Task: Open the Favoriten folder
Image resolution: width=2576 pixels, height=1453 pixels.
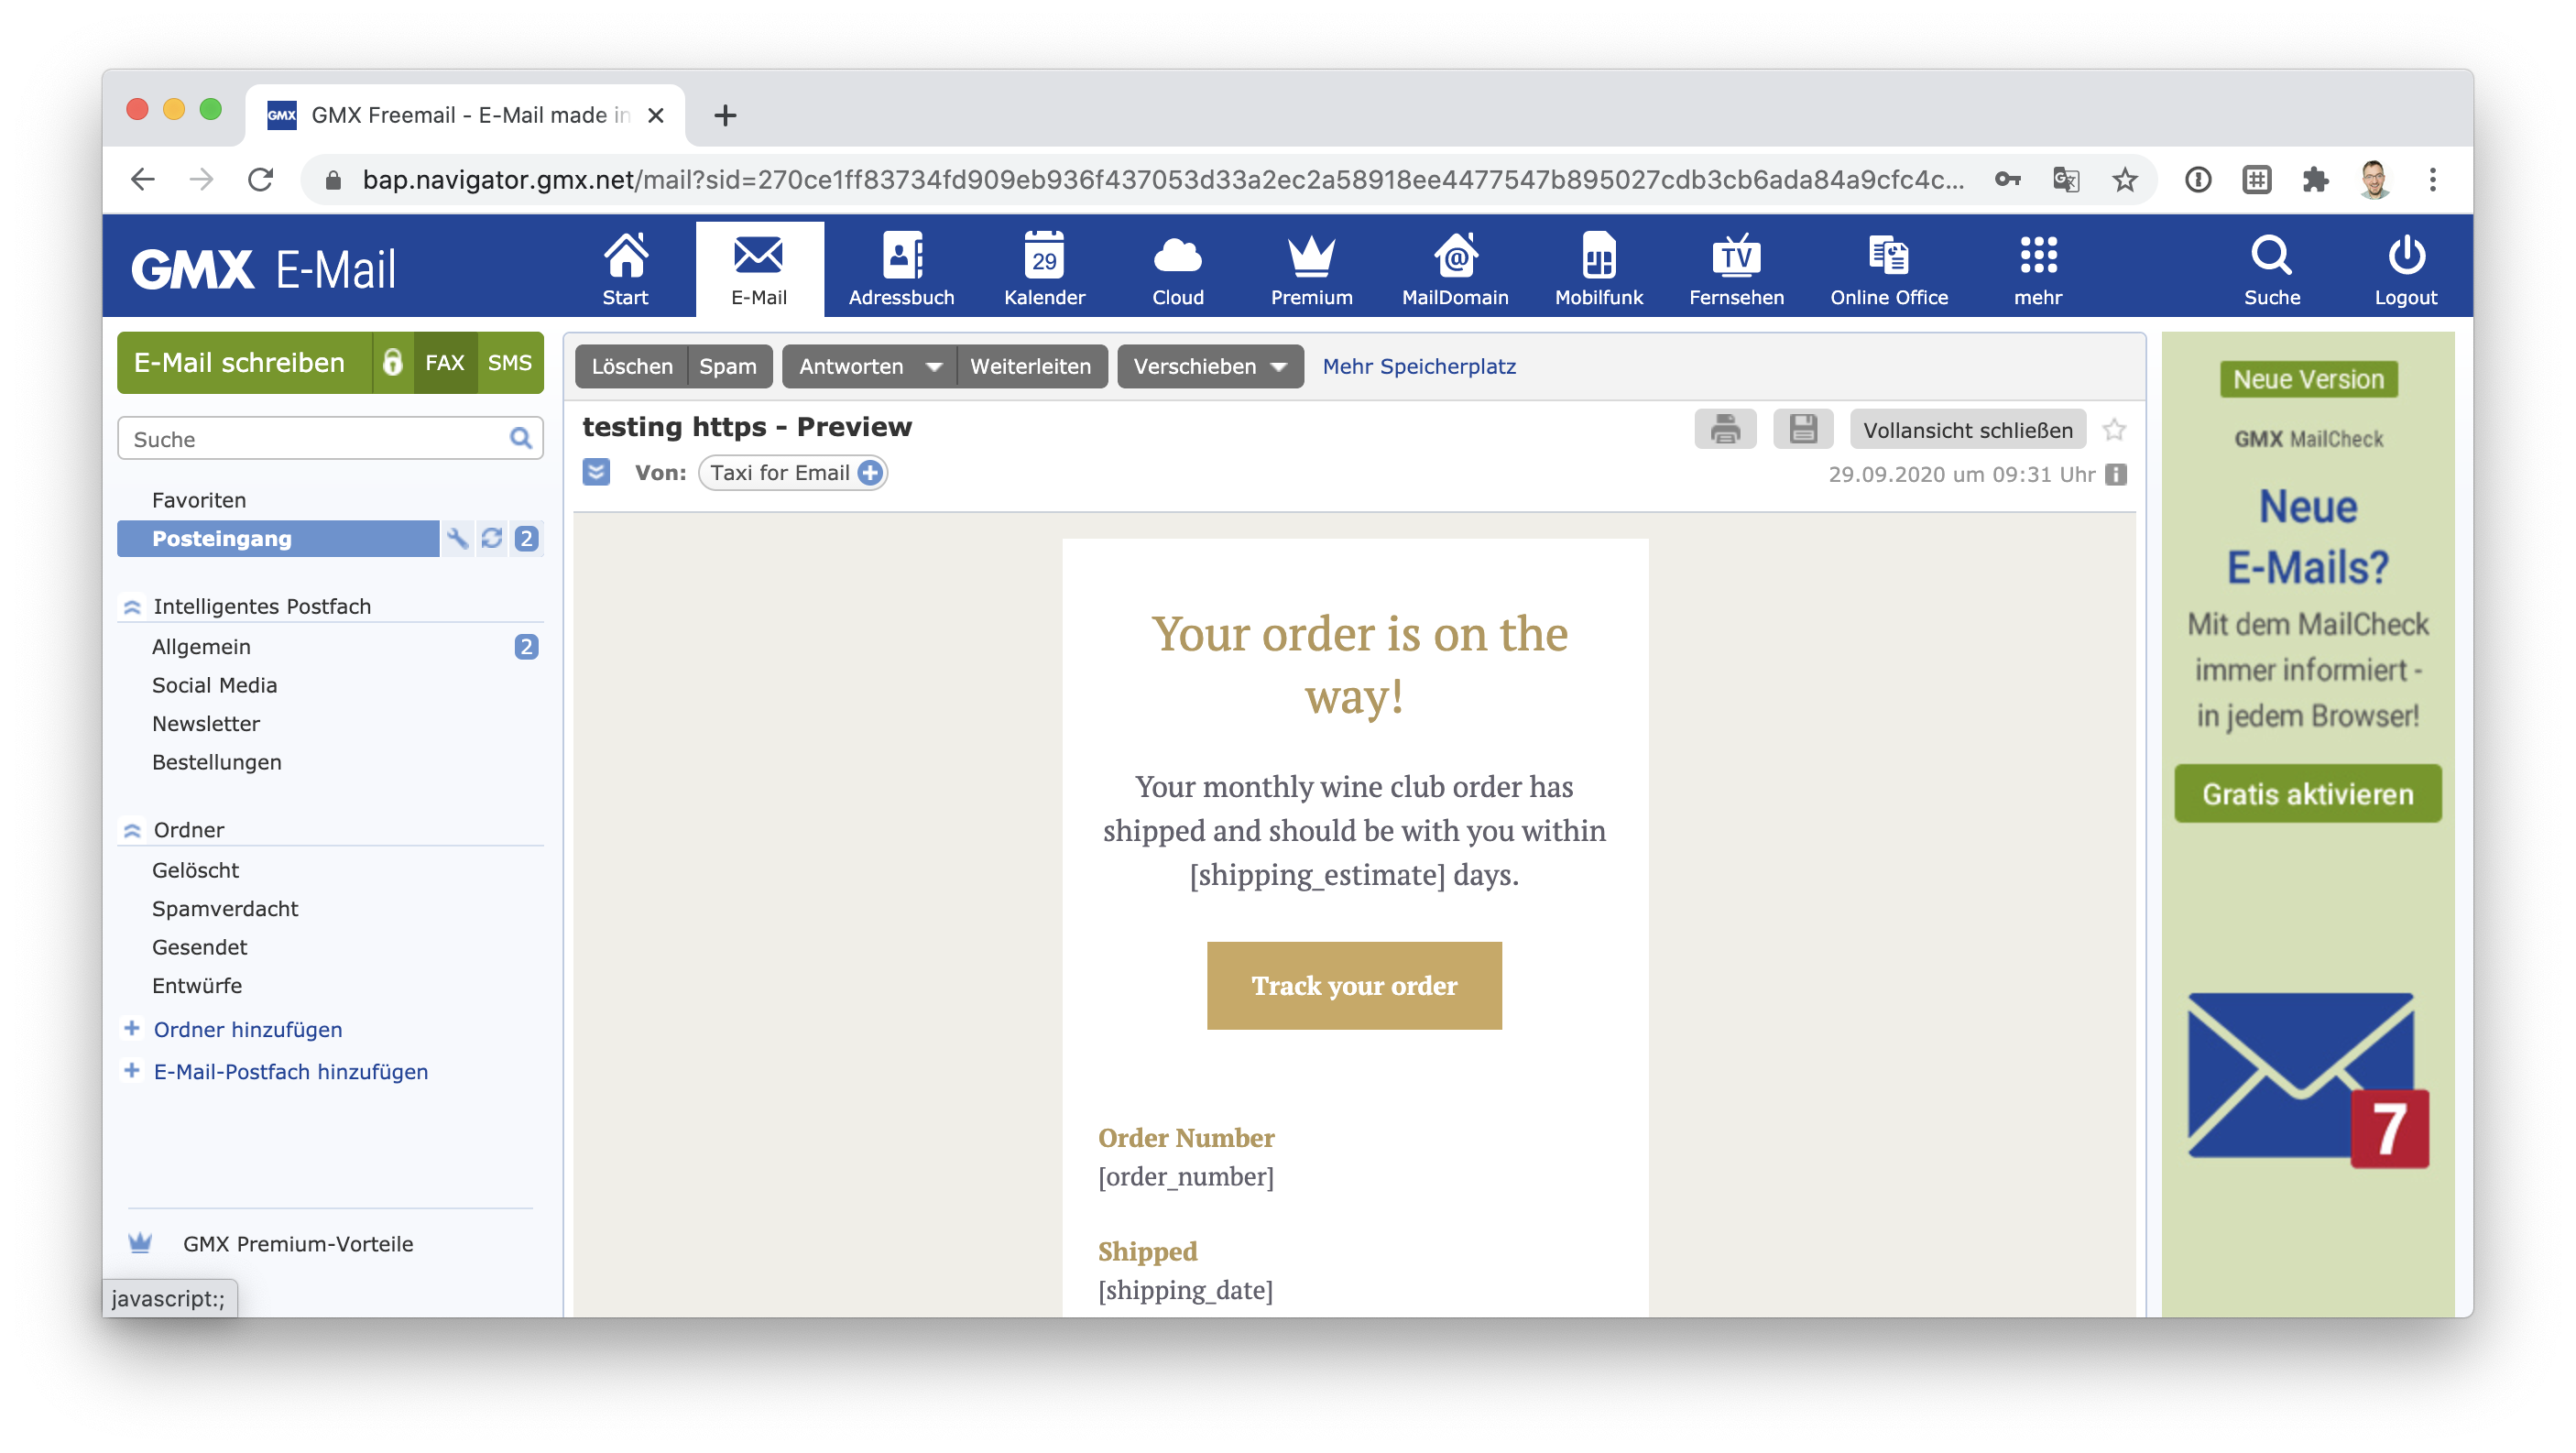Action: 198,500
